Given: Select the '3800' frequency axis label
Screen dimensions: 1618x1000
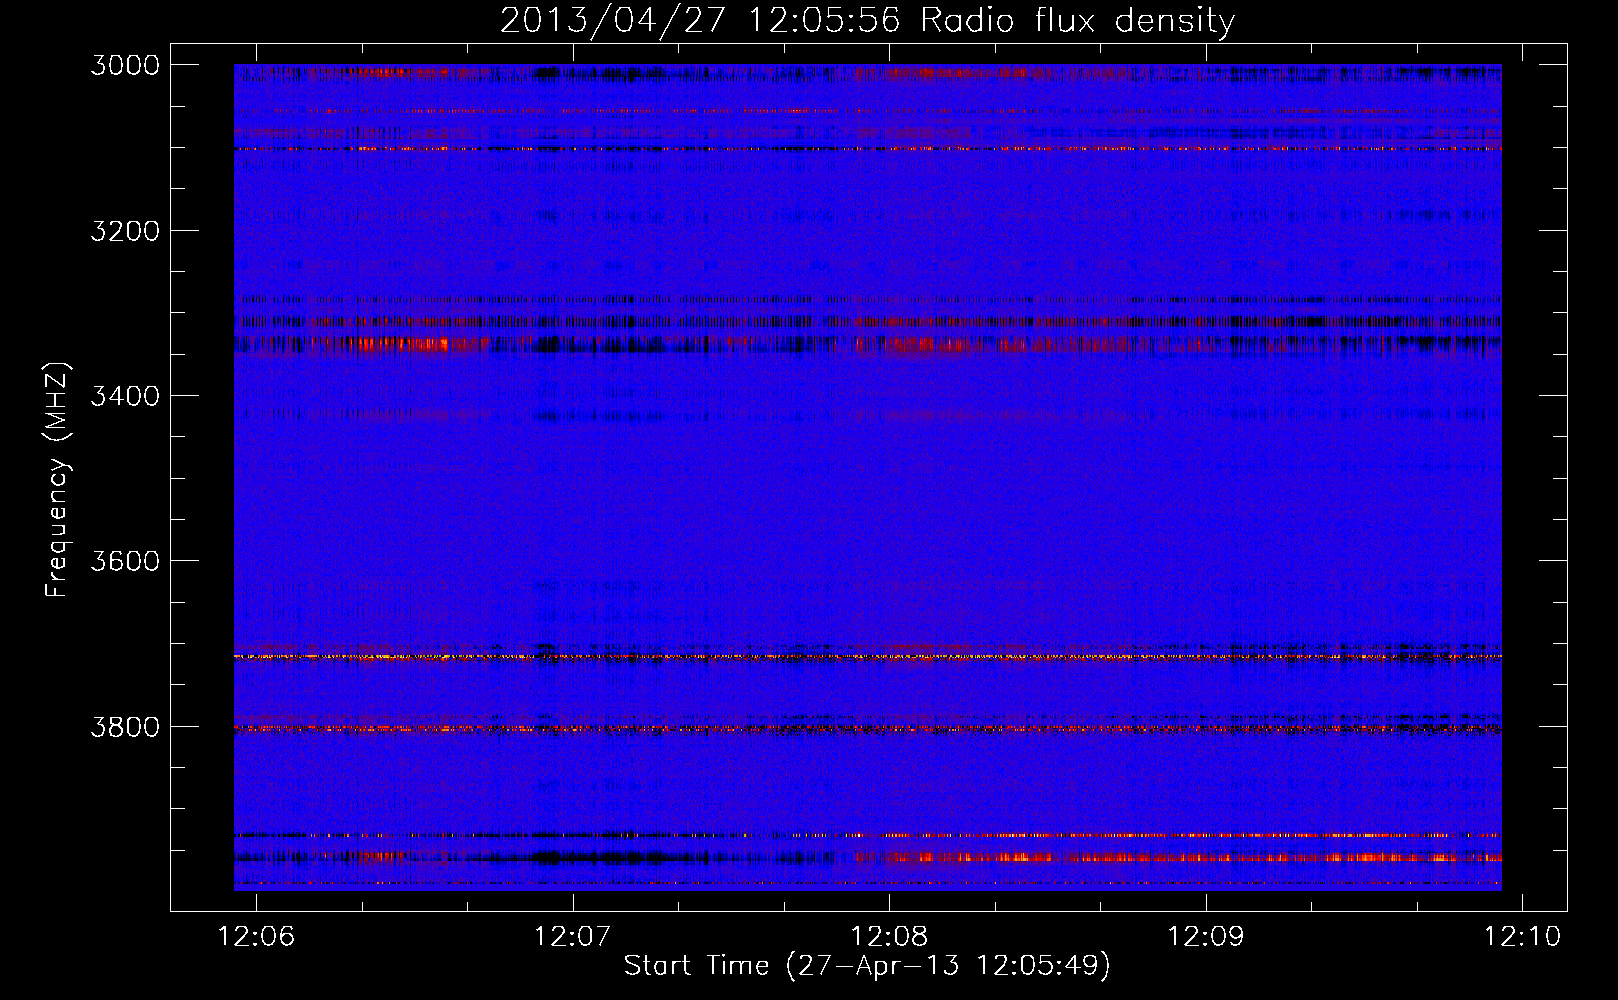Looking at the screenshot, I should coord(125,727).
